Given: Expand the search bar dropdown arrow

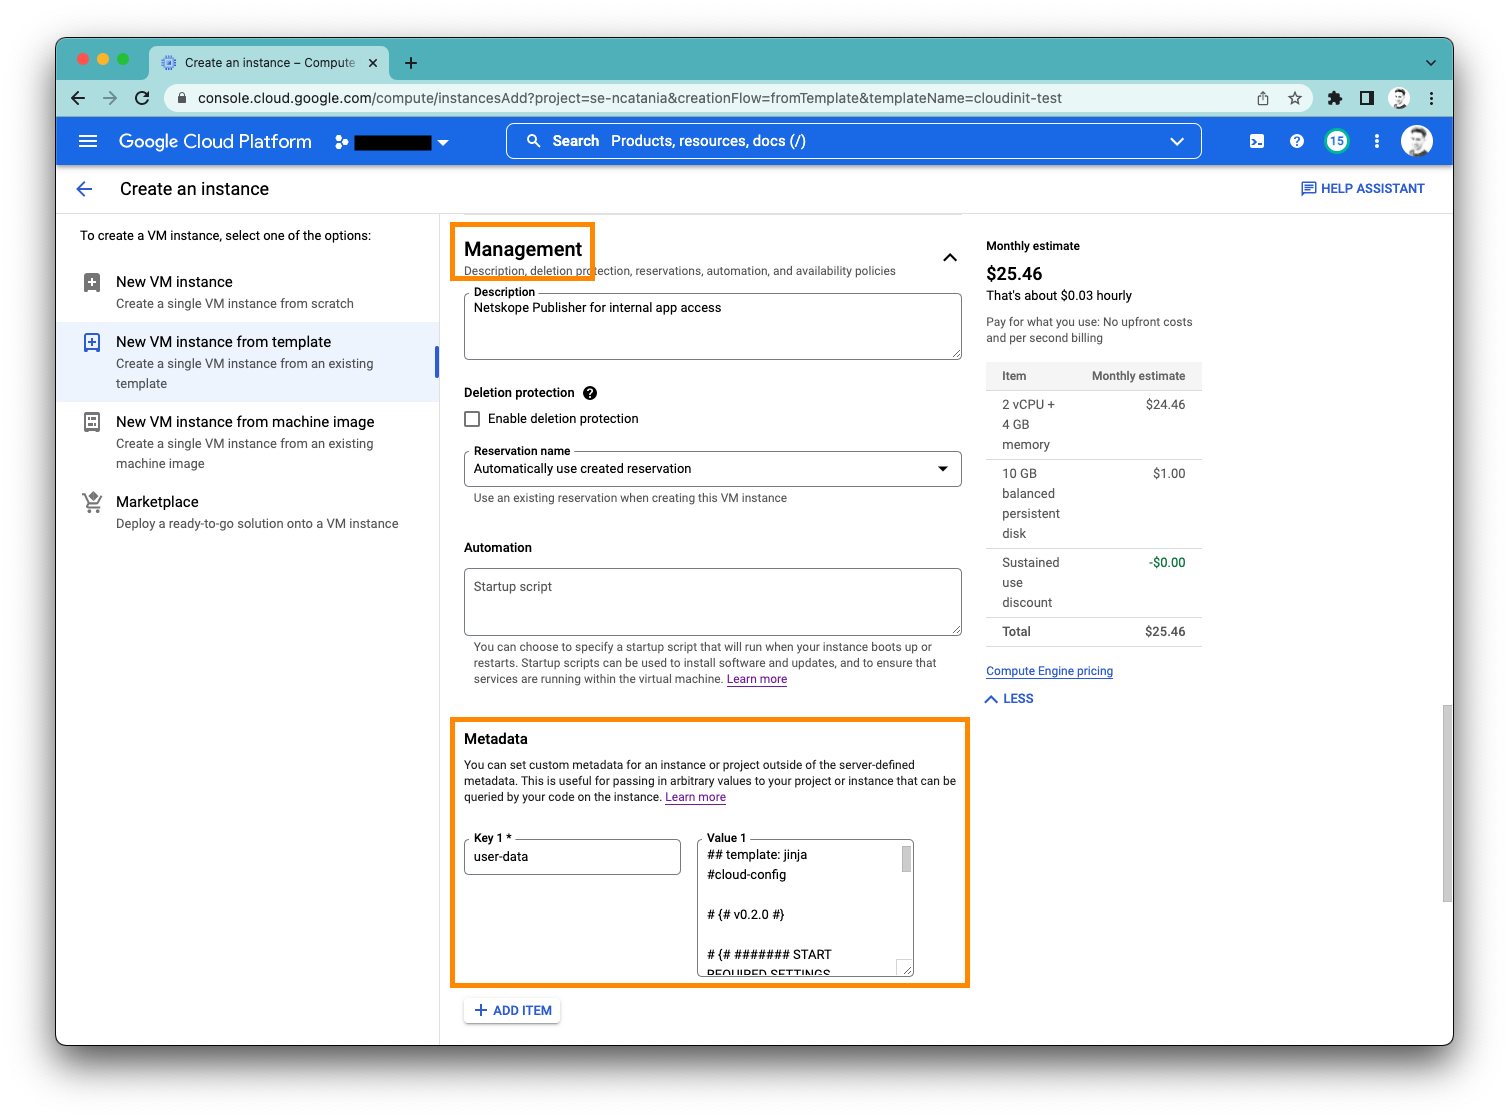Looking at the screenshot, I should (1177, 141).
